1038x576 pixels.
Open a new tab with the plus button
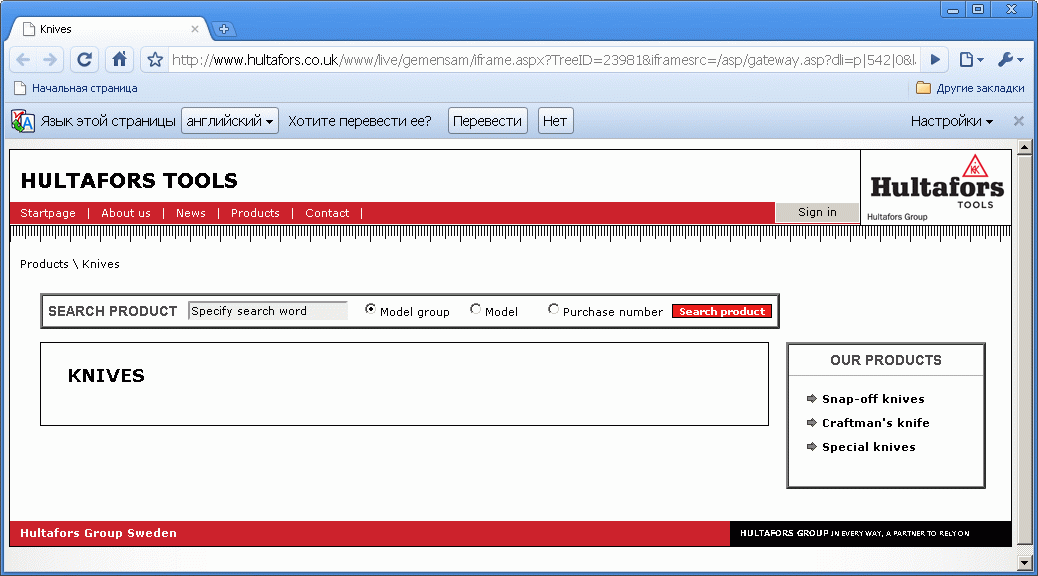pos(224,29)
